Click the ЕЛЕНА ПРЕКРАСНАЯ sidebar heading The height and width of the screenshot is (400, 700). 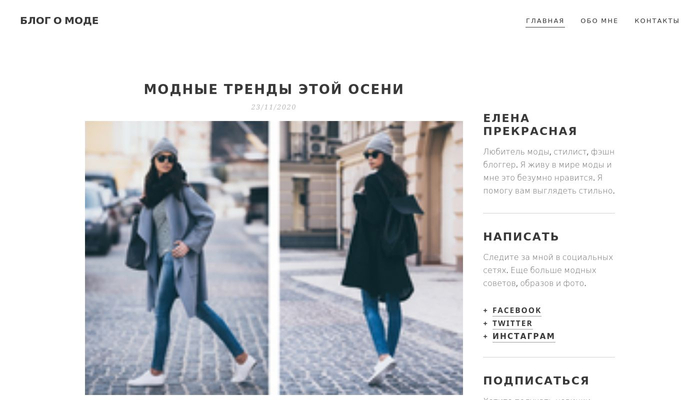(x=530, y=125)
